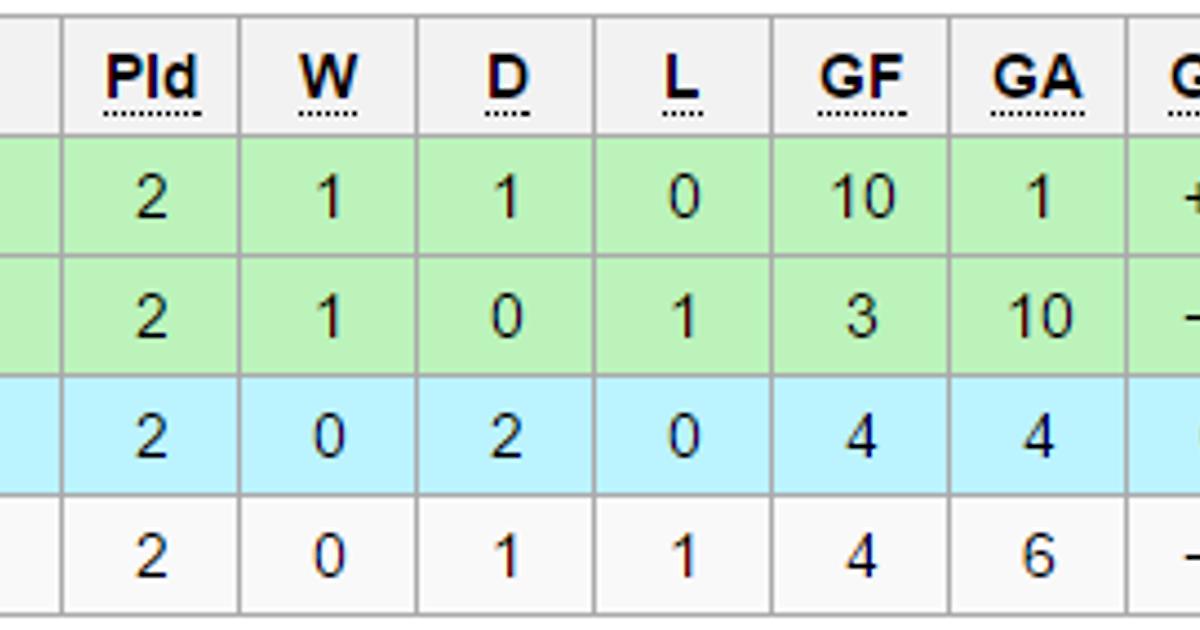The image size is (1200, 630).
Task: Select the D draws column header
Action: 507,77
